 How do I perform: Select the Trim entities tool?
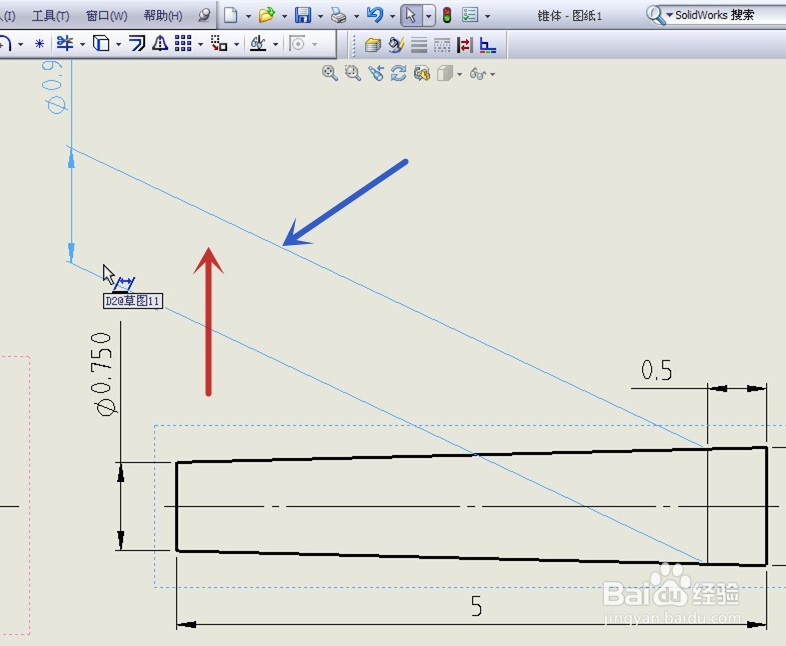pyautogui.click(x=65, y=44)
